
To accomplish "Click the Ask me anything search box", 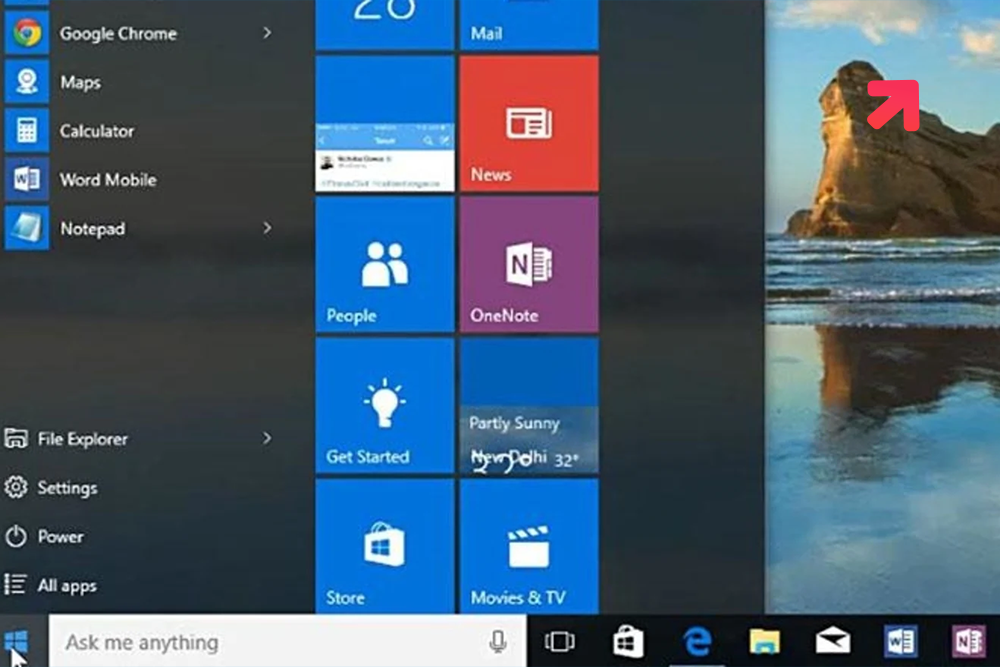I will [288, 641].
